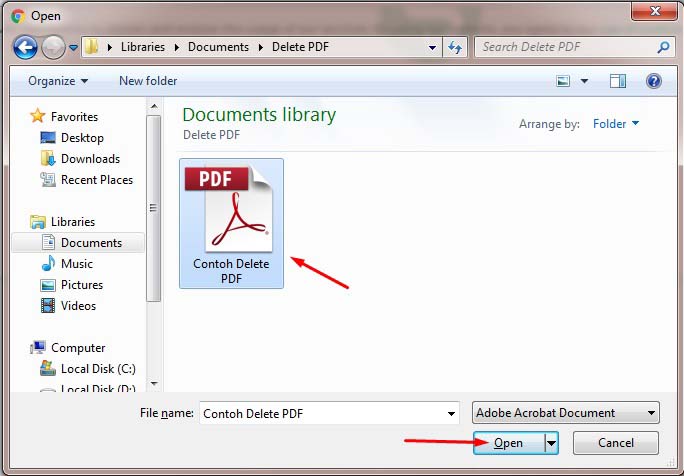Screen dimensions: 684x476
Task: Select the Contoh Delete PDF file thumbnail
Action: pos(231,223)
